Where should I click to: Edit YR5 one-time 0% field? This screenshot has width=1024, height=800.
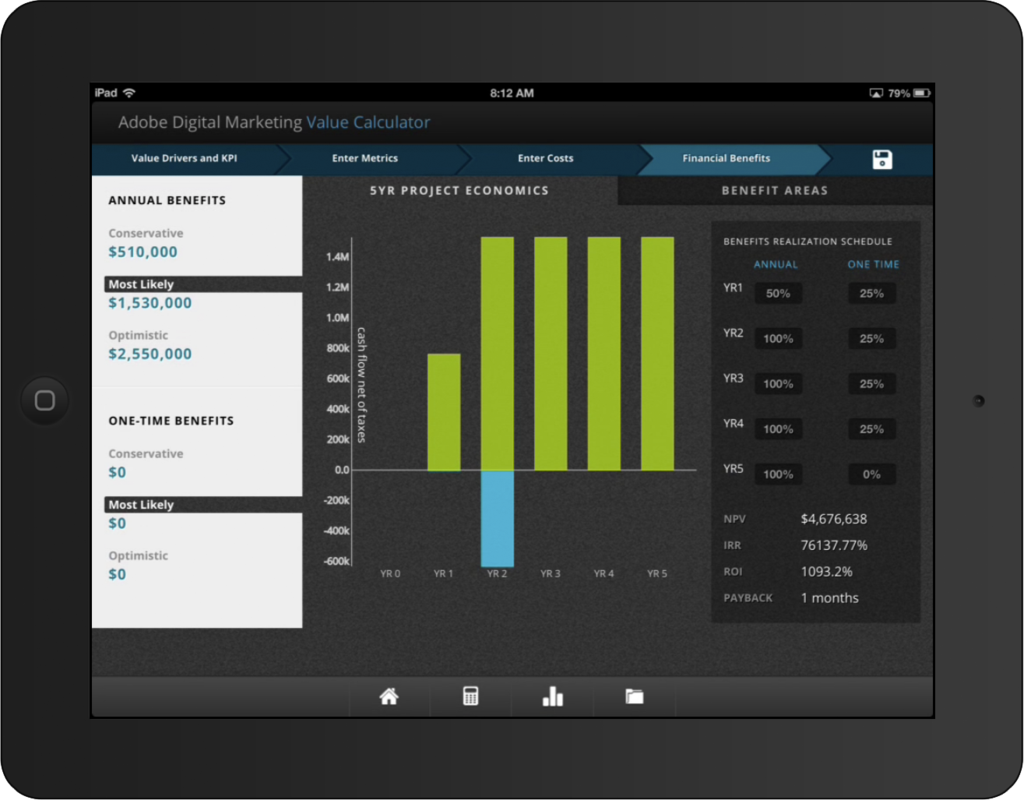tap(871, 474)
